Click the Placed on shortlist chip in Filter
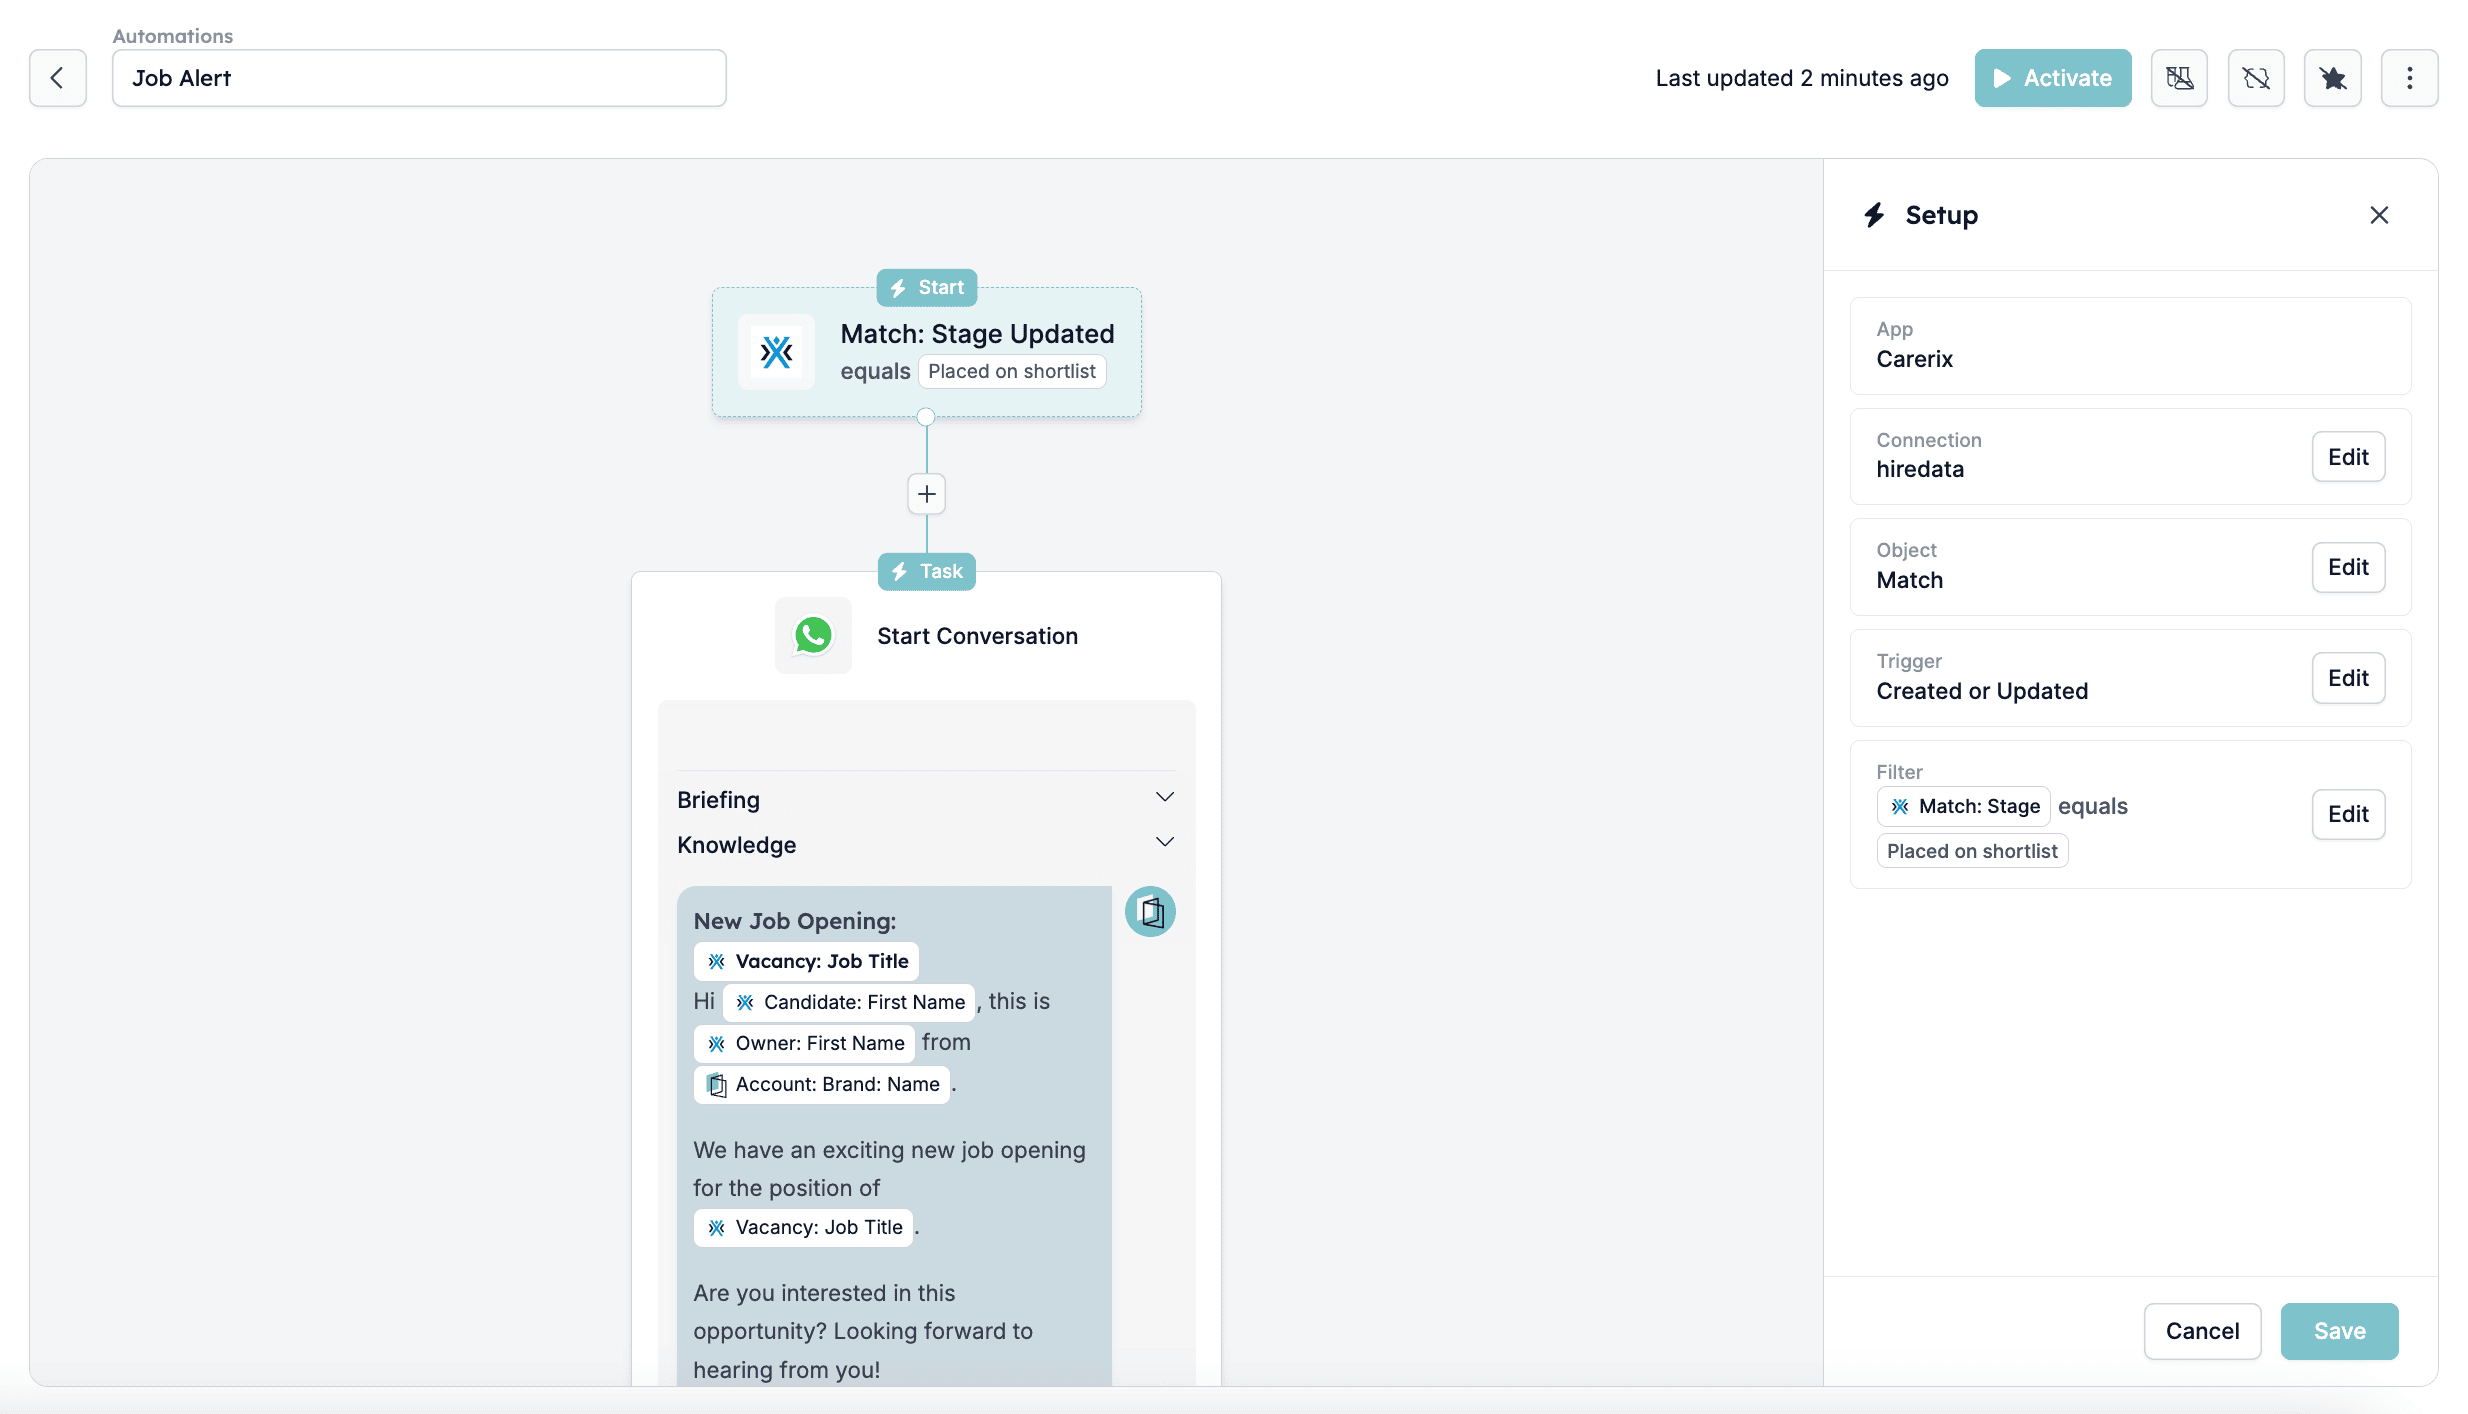 point(1972,851)
